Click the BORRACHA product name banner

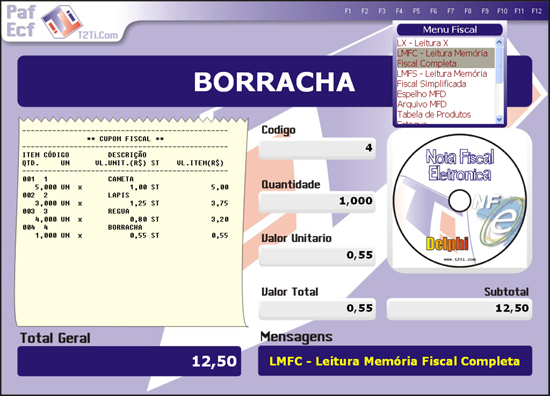pos(275,81)
